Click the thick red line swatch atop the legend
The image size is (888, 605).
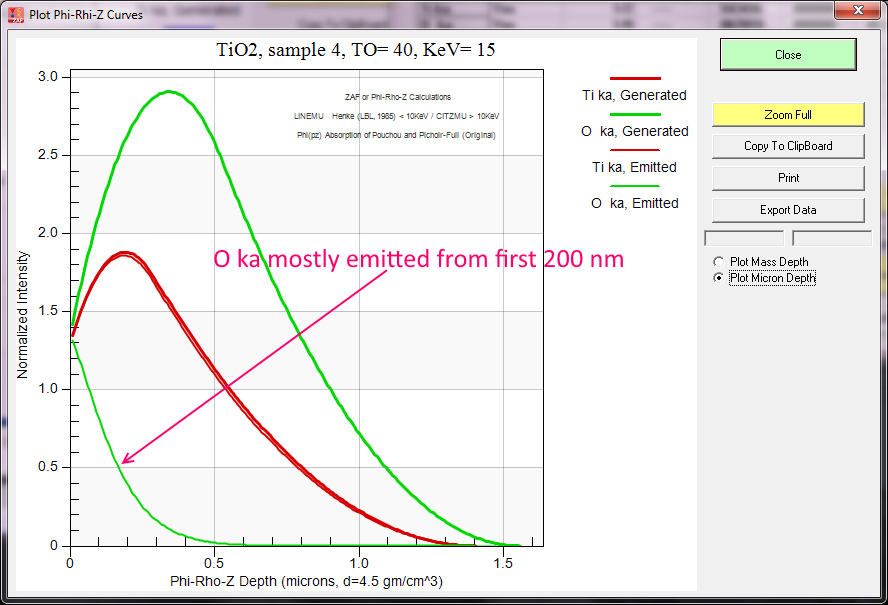(635, 78)
